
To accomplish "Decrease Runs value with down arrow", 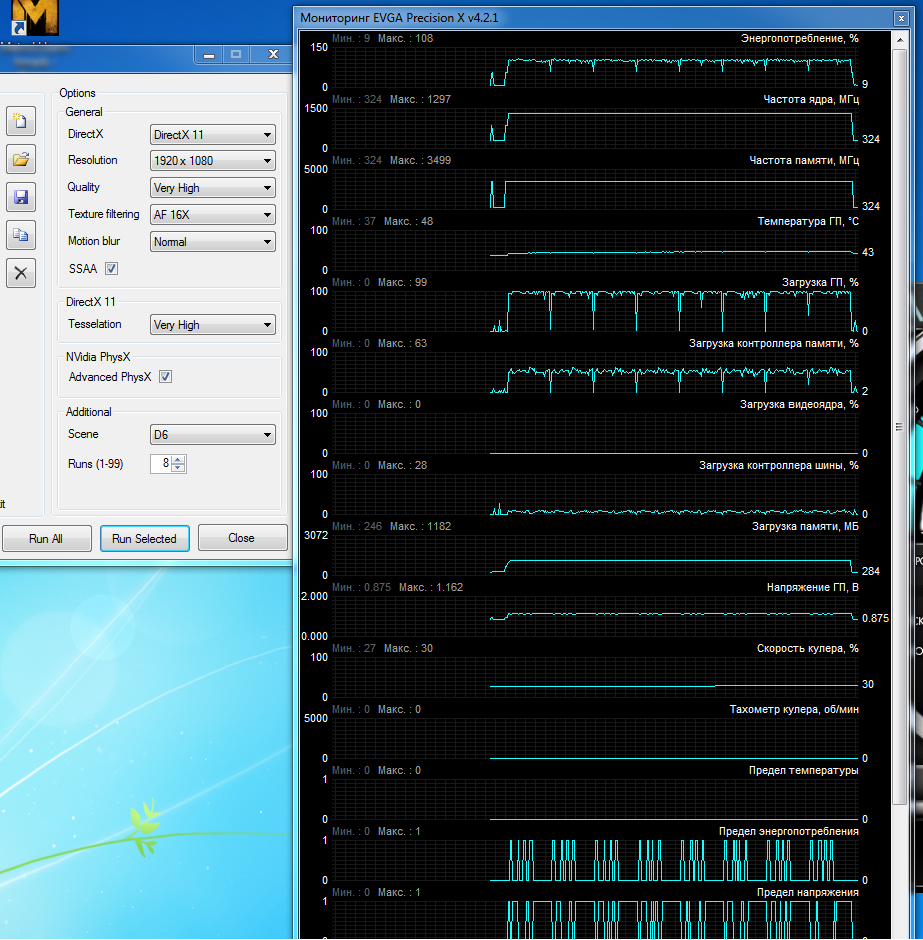I will pyautogui.click(x=178, y=468).
